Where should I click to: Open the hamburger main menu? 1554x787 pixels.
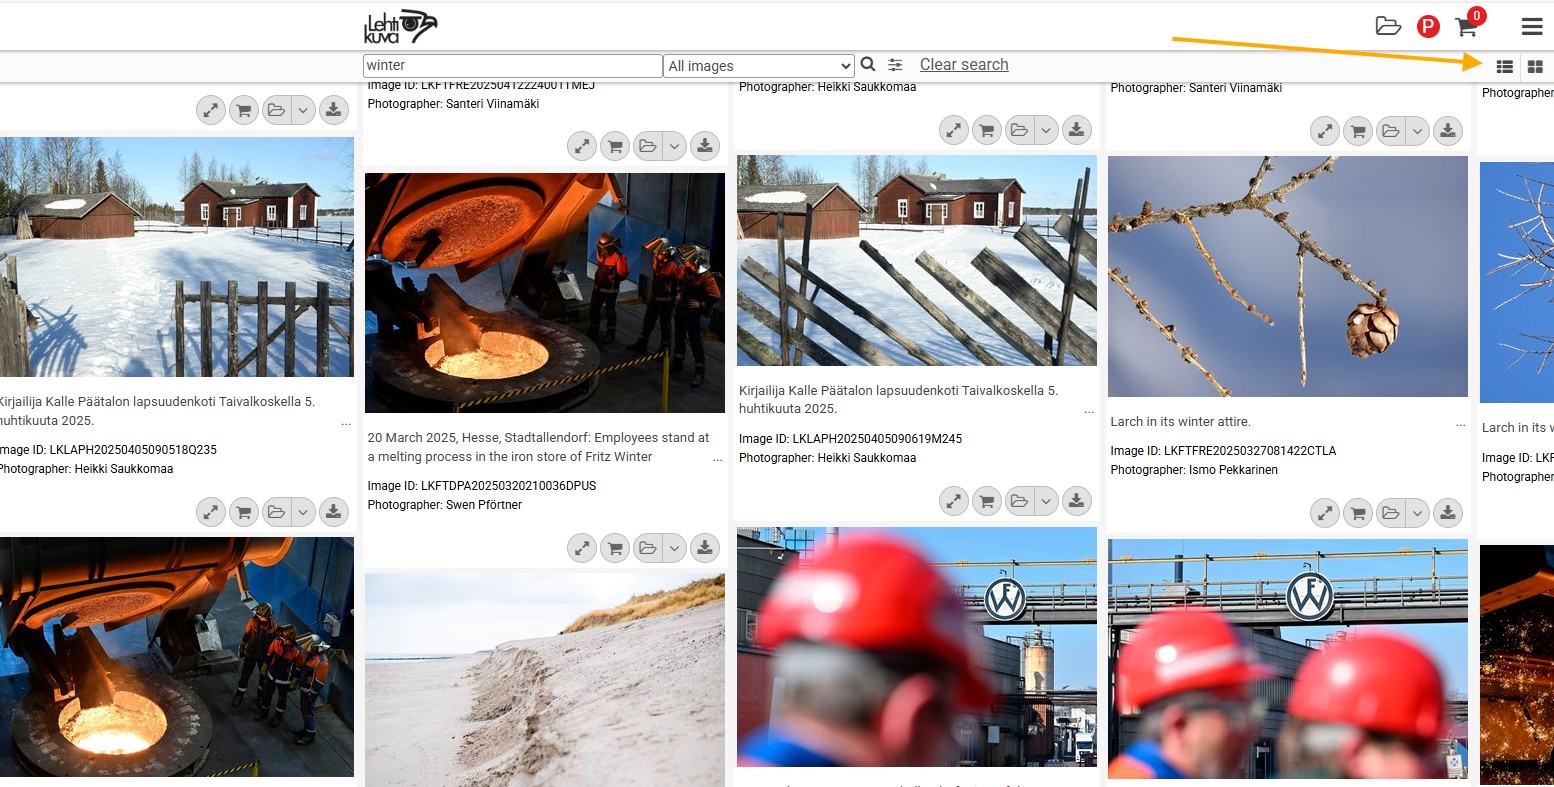(1531, 27)
